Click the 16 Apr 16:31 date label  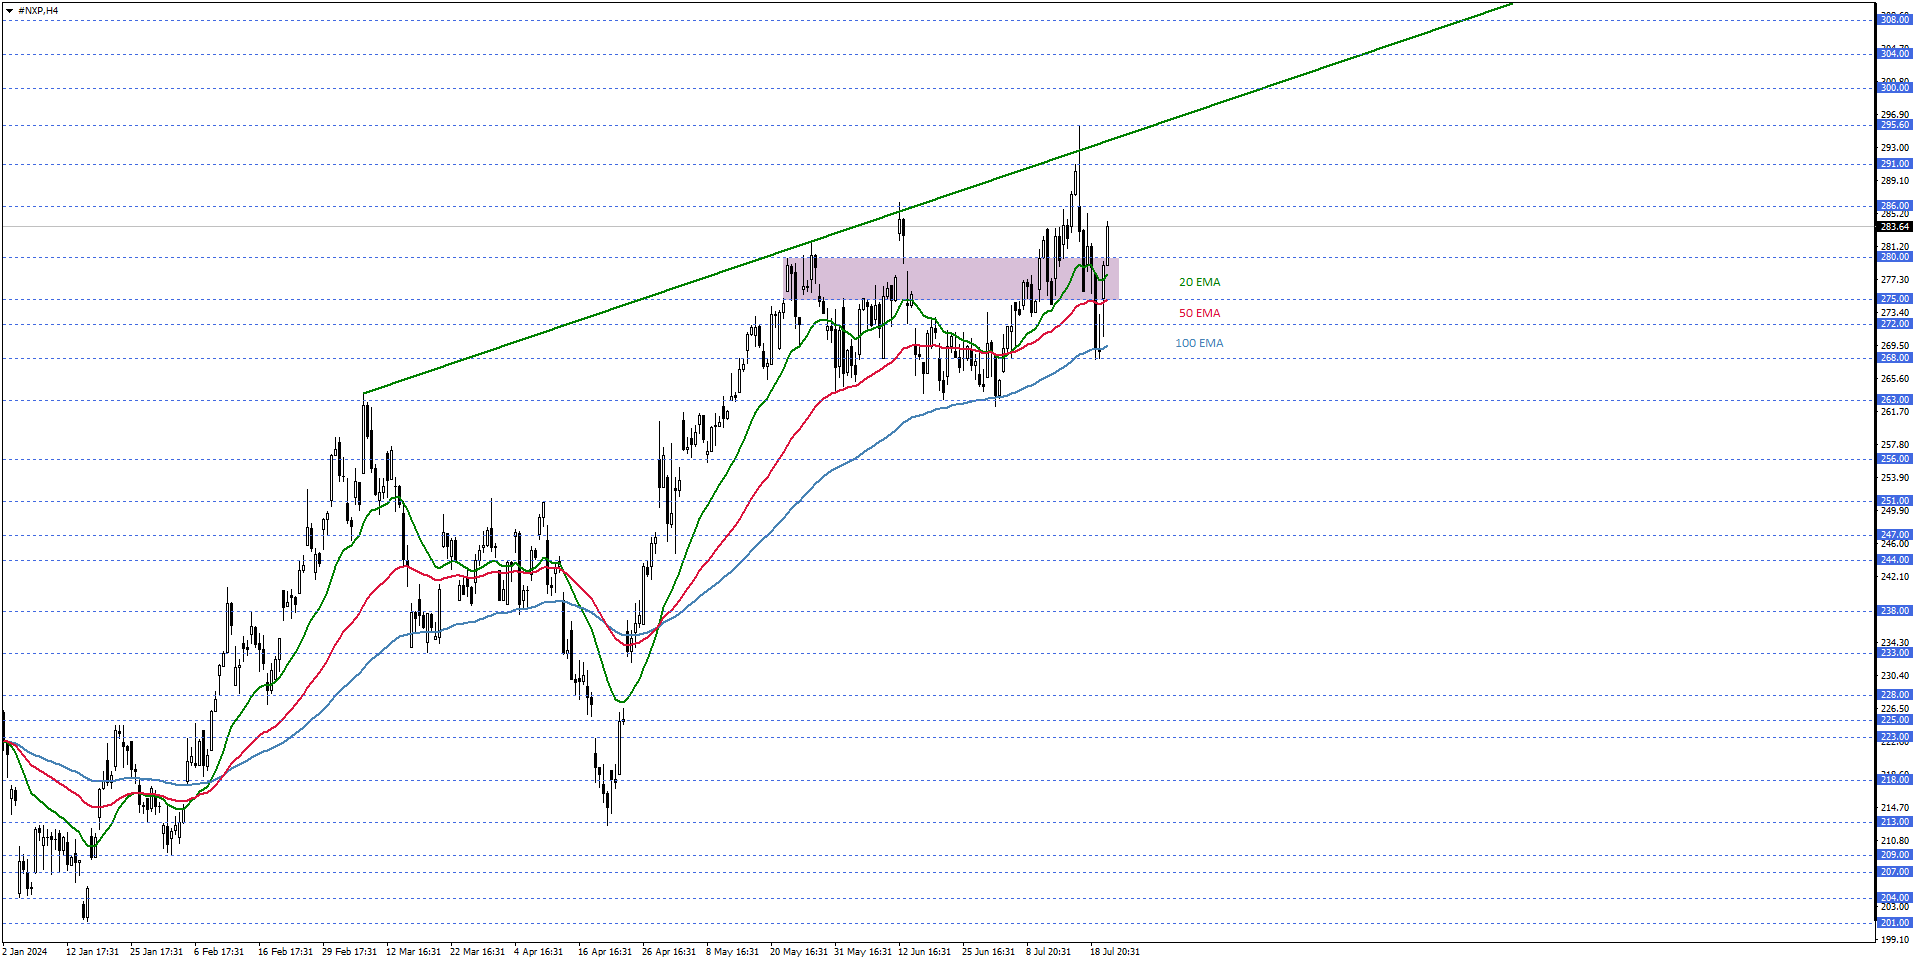pos(605,952)
